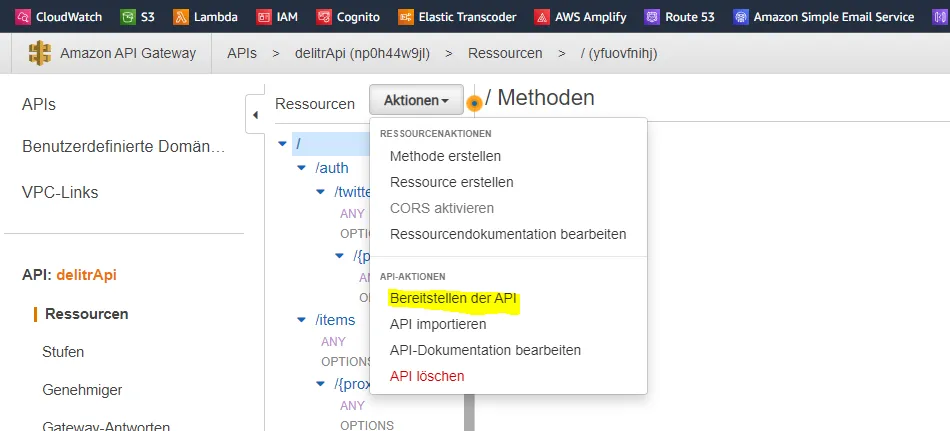
Task: Choose API löschen from the menu
Action: tap(427, 376)
